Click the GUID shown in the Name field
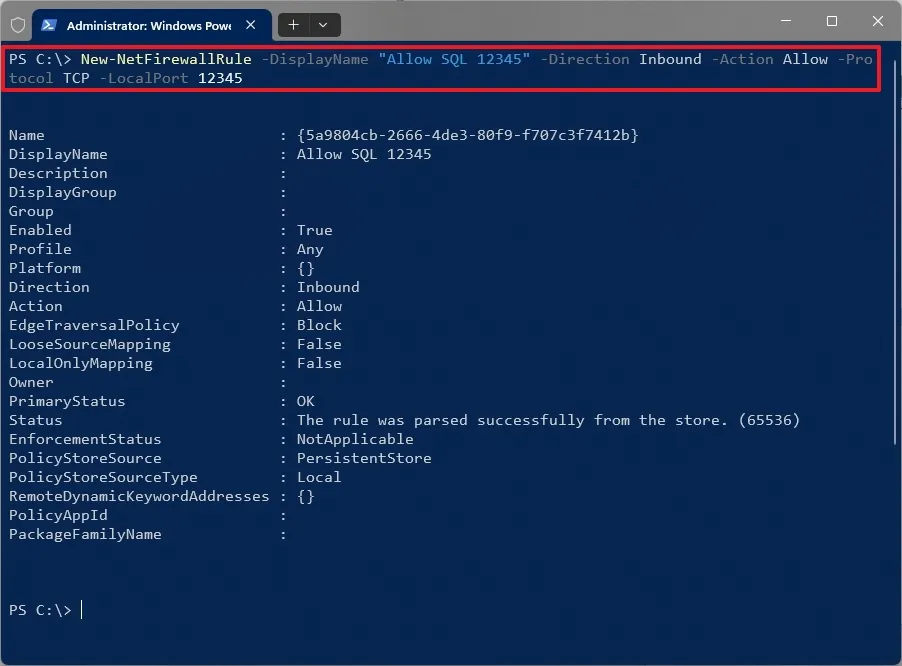The height and width of the screenshot is (666, 902). click(470, 135)
